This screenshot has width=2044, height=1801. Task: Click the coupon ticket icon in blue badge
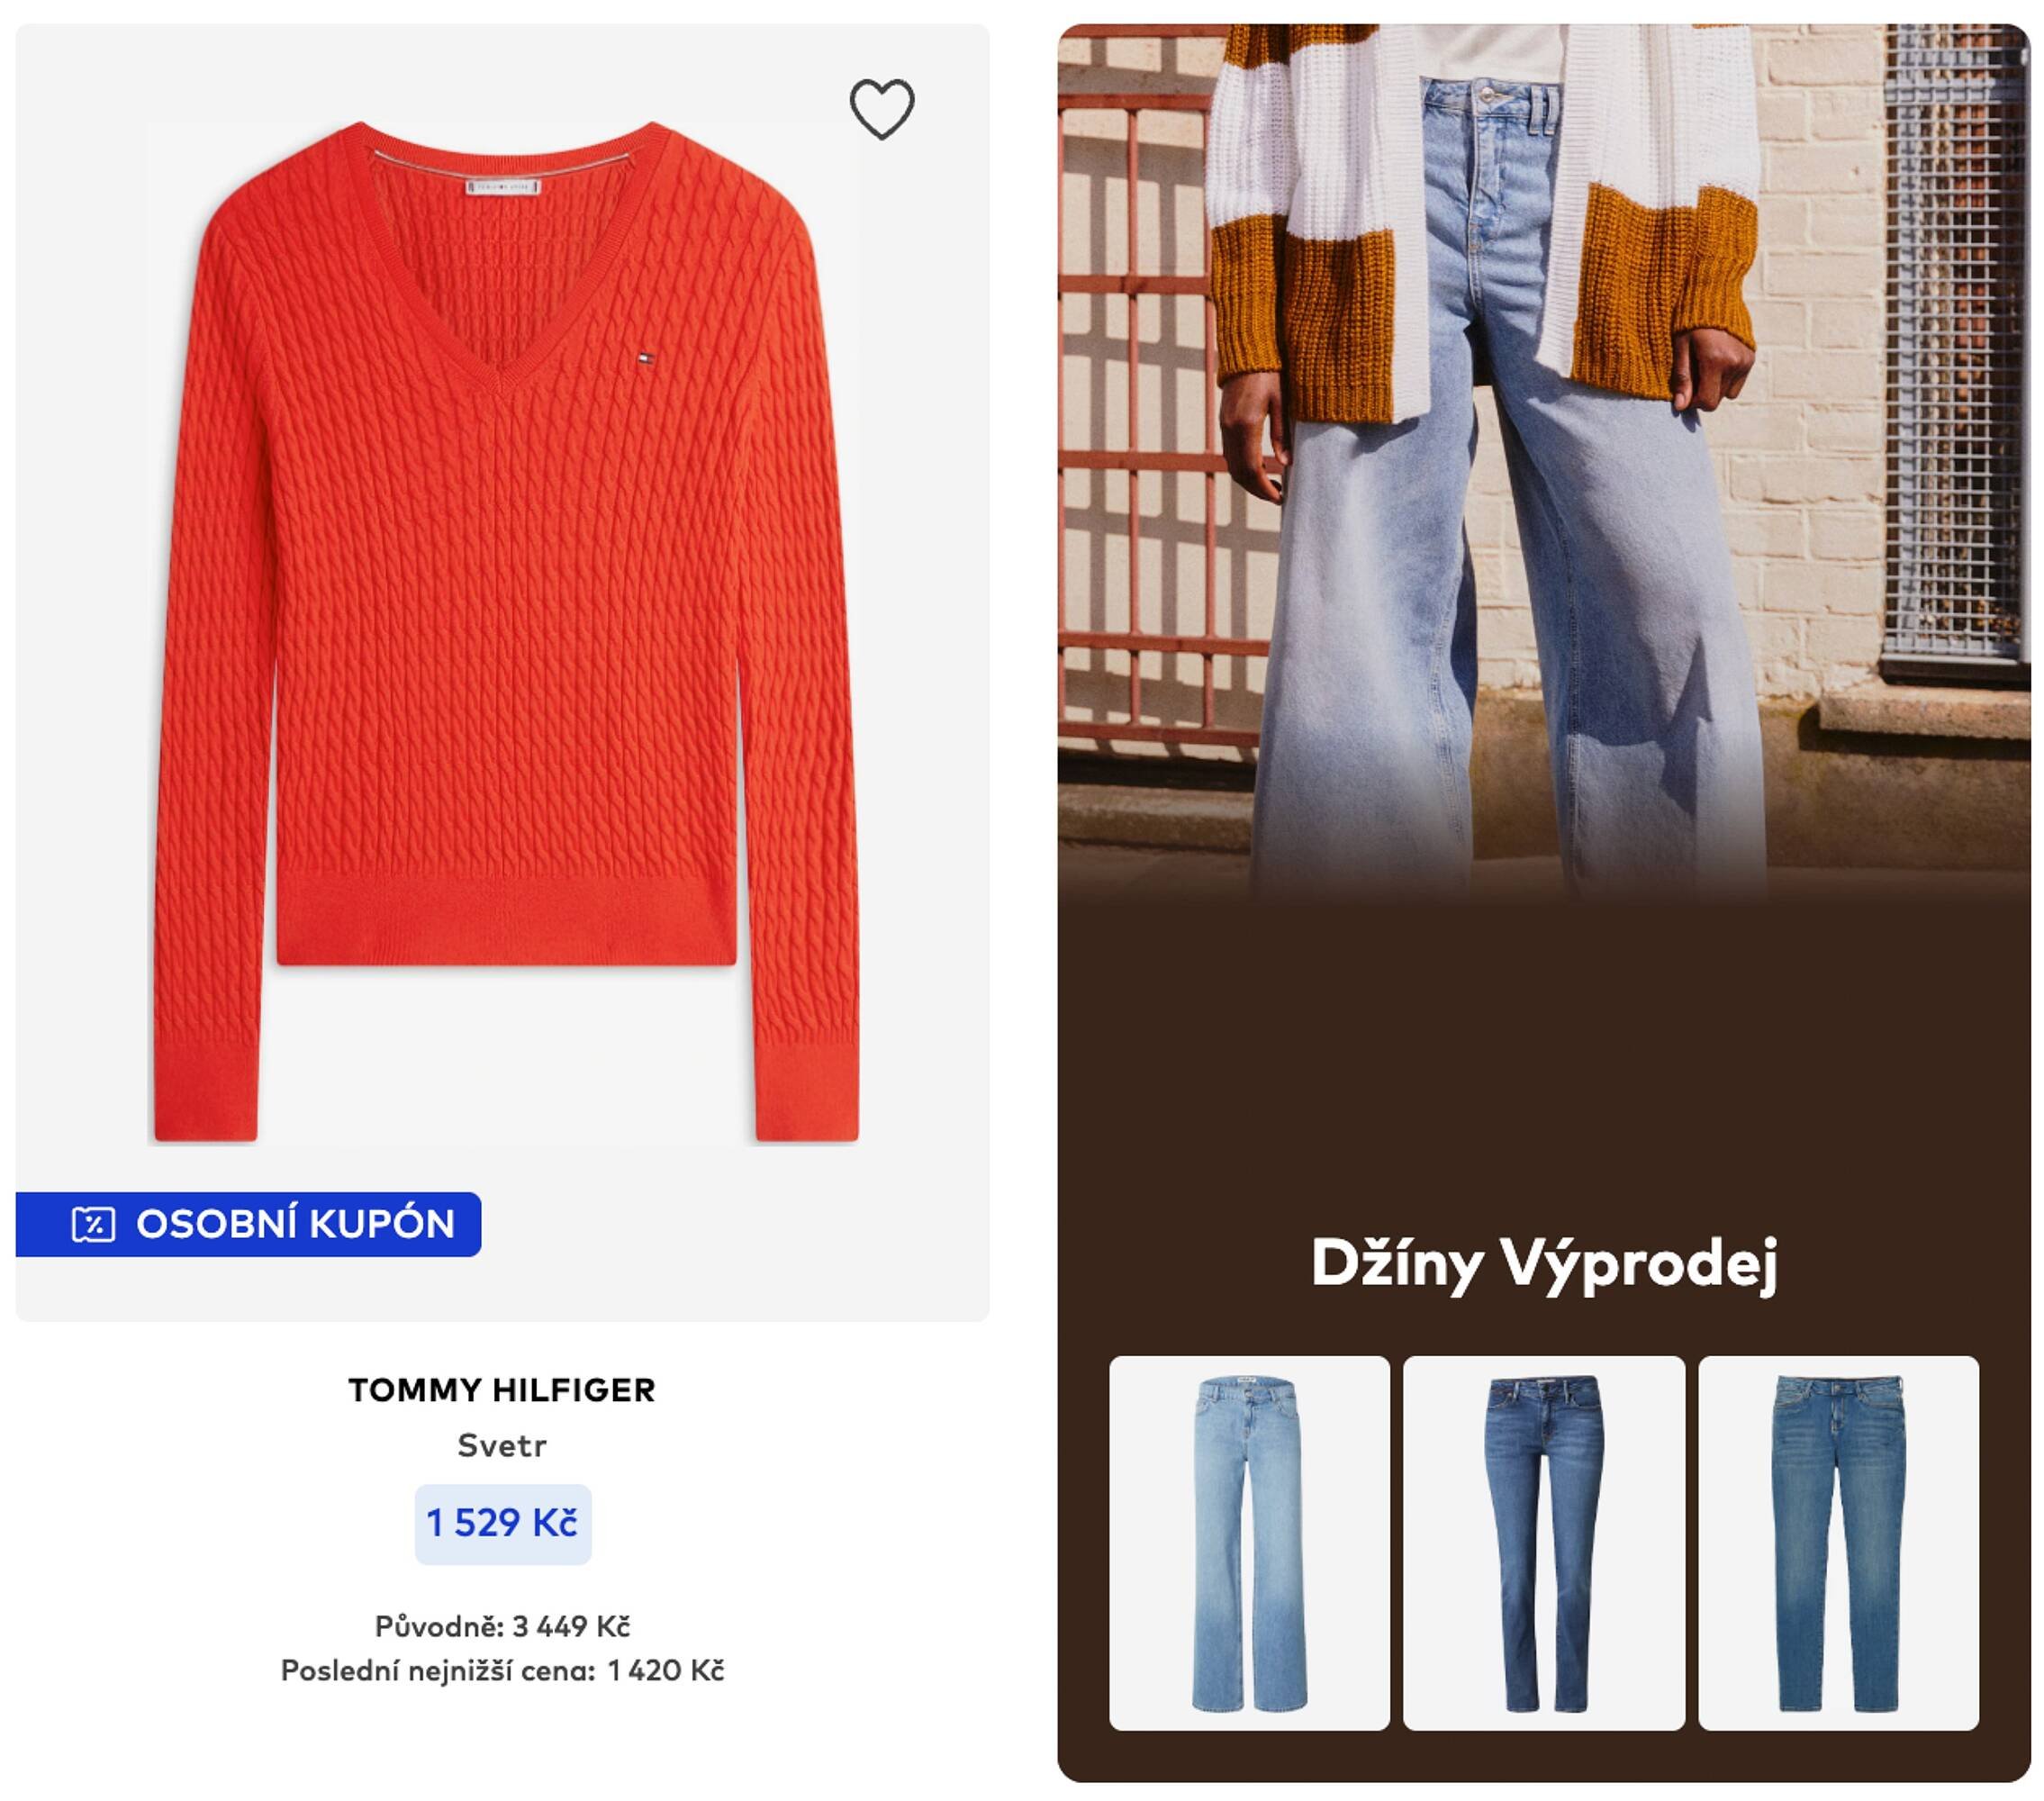(94, 1224)
